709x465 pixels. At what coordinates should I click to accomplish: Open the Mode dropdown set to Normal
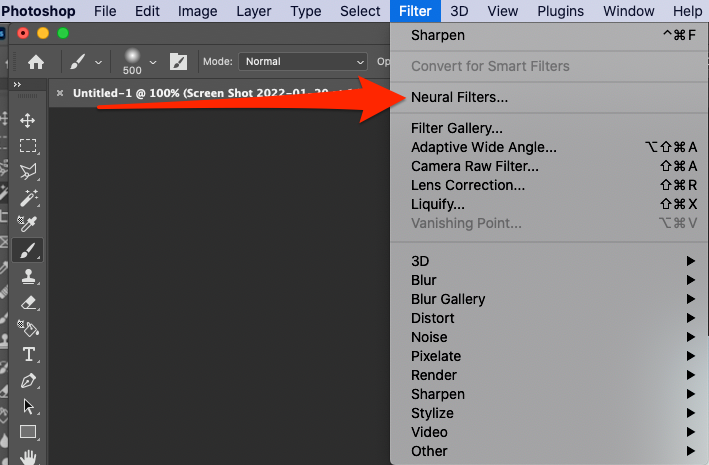pyautogui.click(x=303, y=62)
